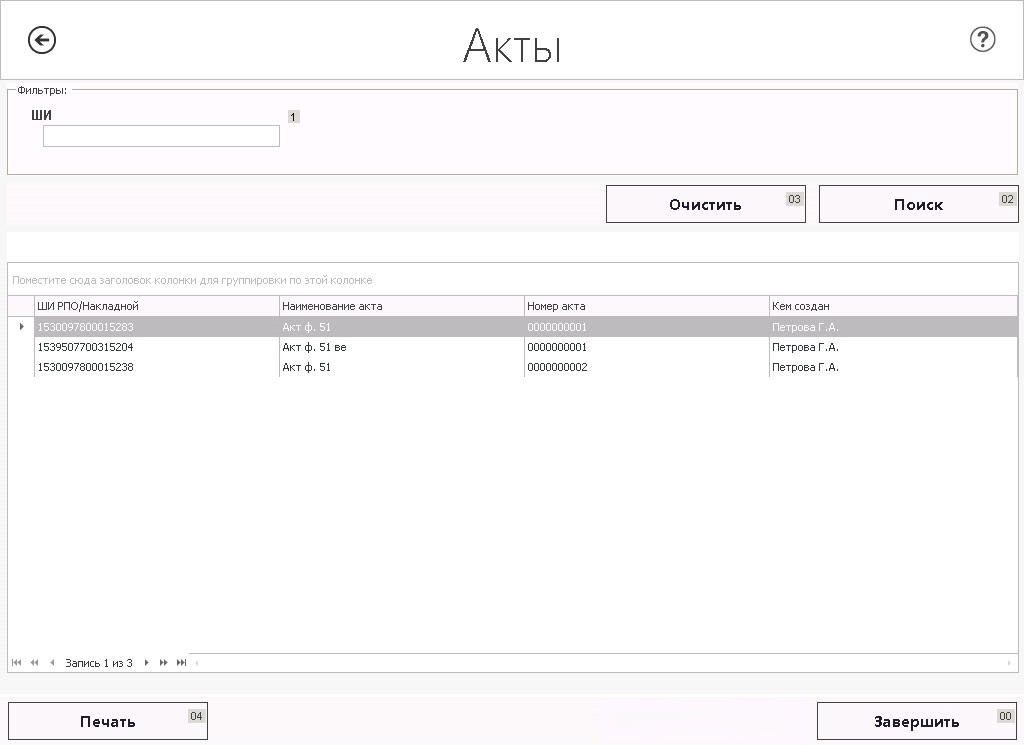The image size is (1024, 745).
Task: Click the back arrow icon
Action: click(42, 40)
